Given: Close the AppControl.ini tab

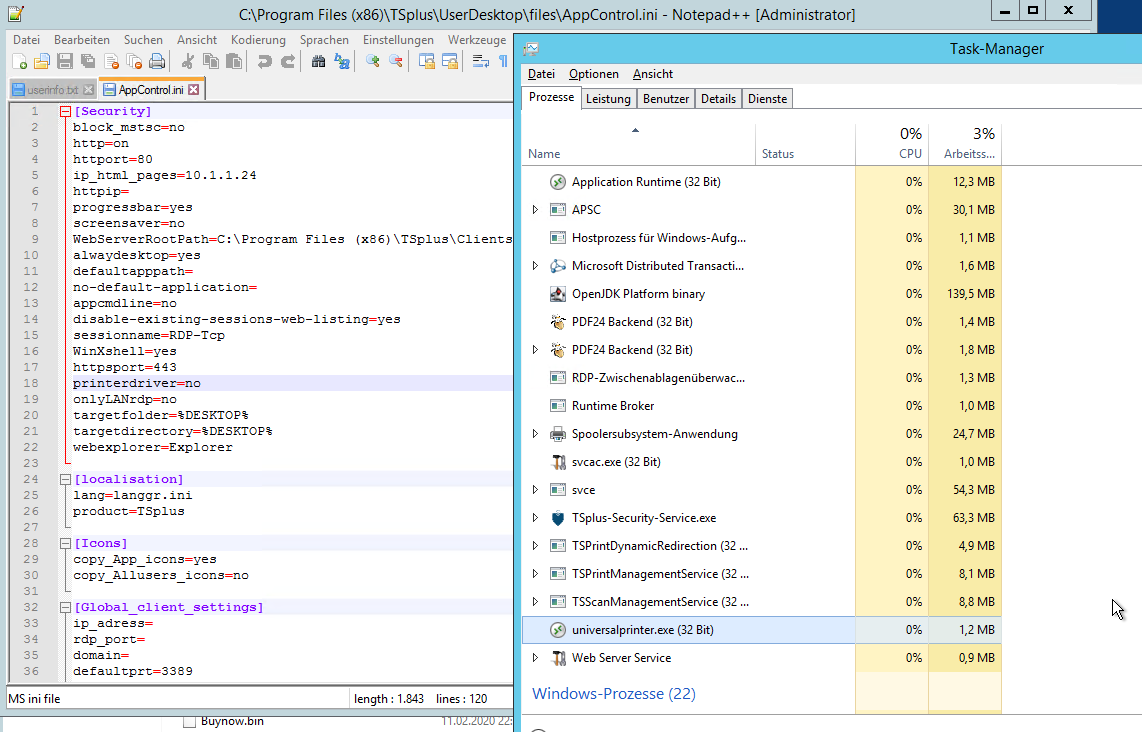Looking at the screenshot, I should point(194,90).
